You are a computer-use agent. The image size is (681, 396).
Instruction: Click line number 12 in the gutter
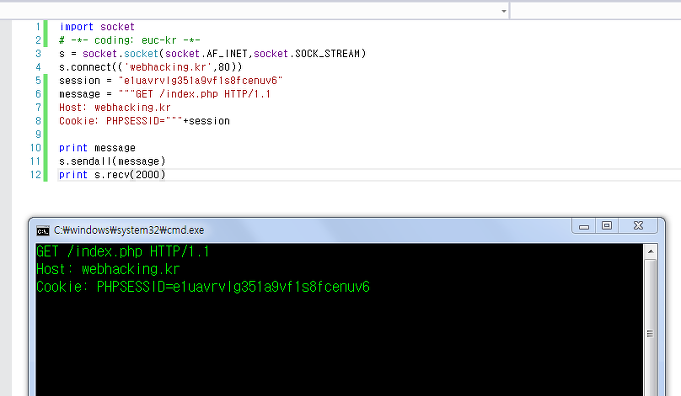tap(36, 175)
